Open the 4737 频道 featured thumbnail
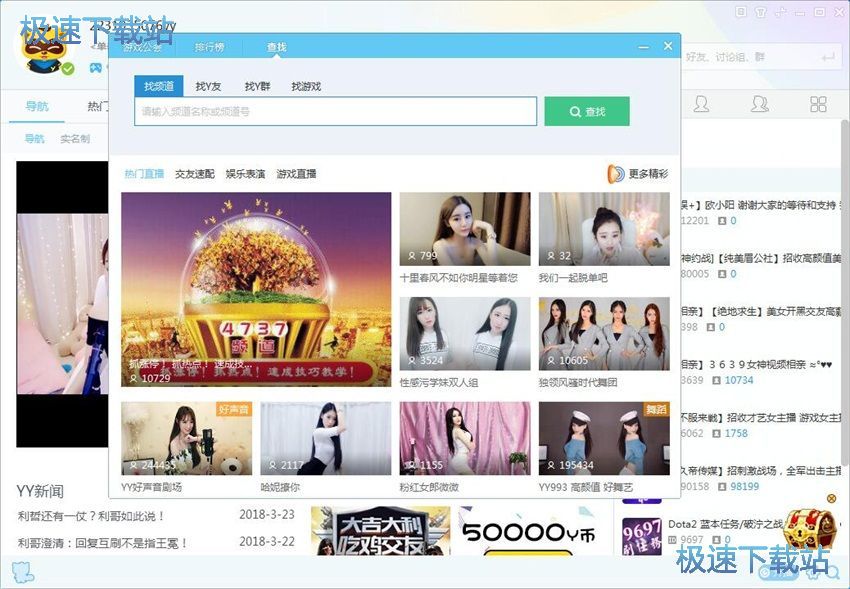850x589 pixels. tap(256, 289)
